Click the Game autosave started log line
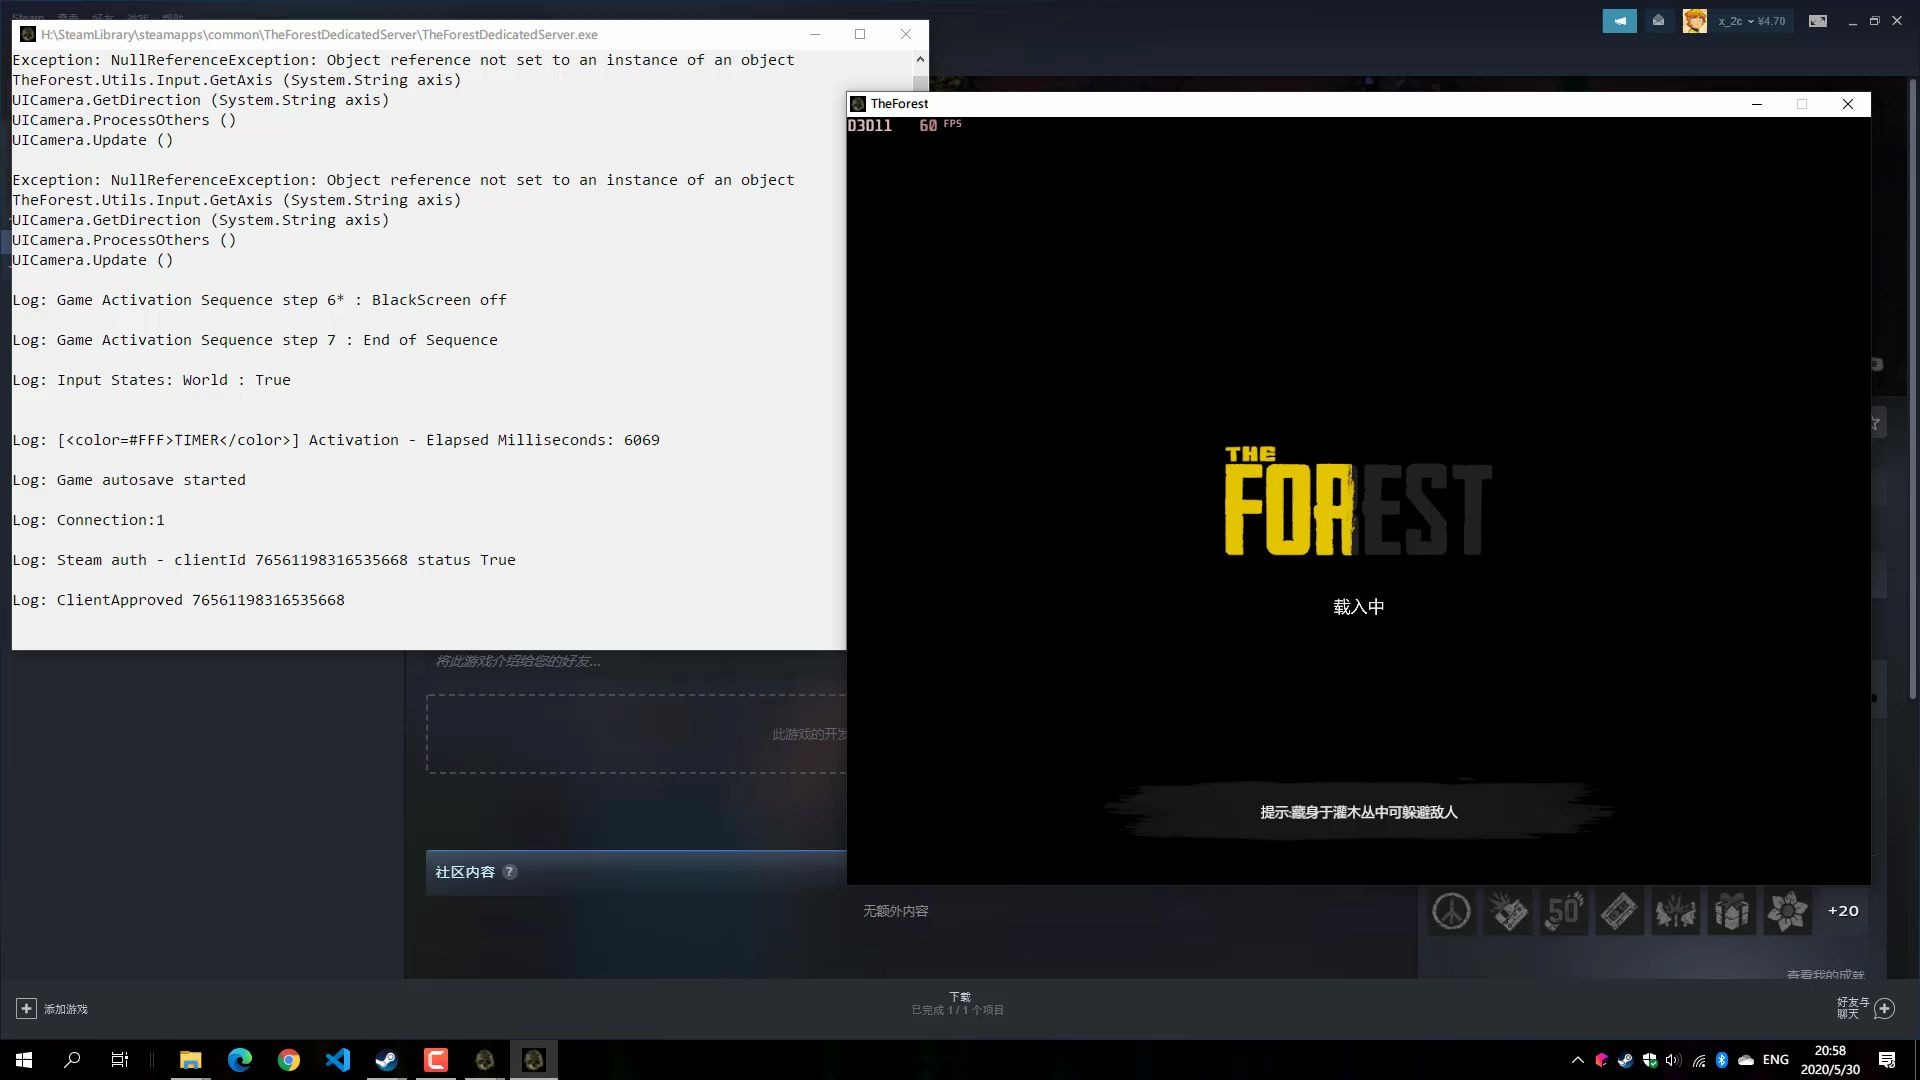Viewport: 1920px width, 1080px height. 129,480
